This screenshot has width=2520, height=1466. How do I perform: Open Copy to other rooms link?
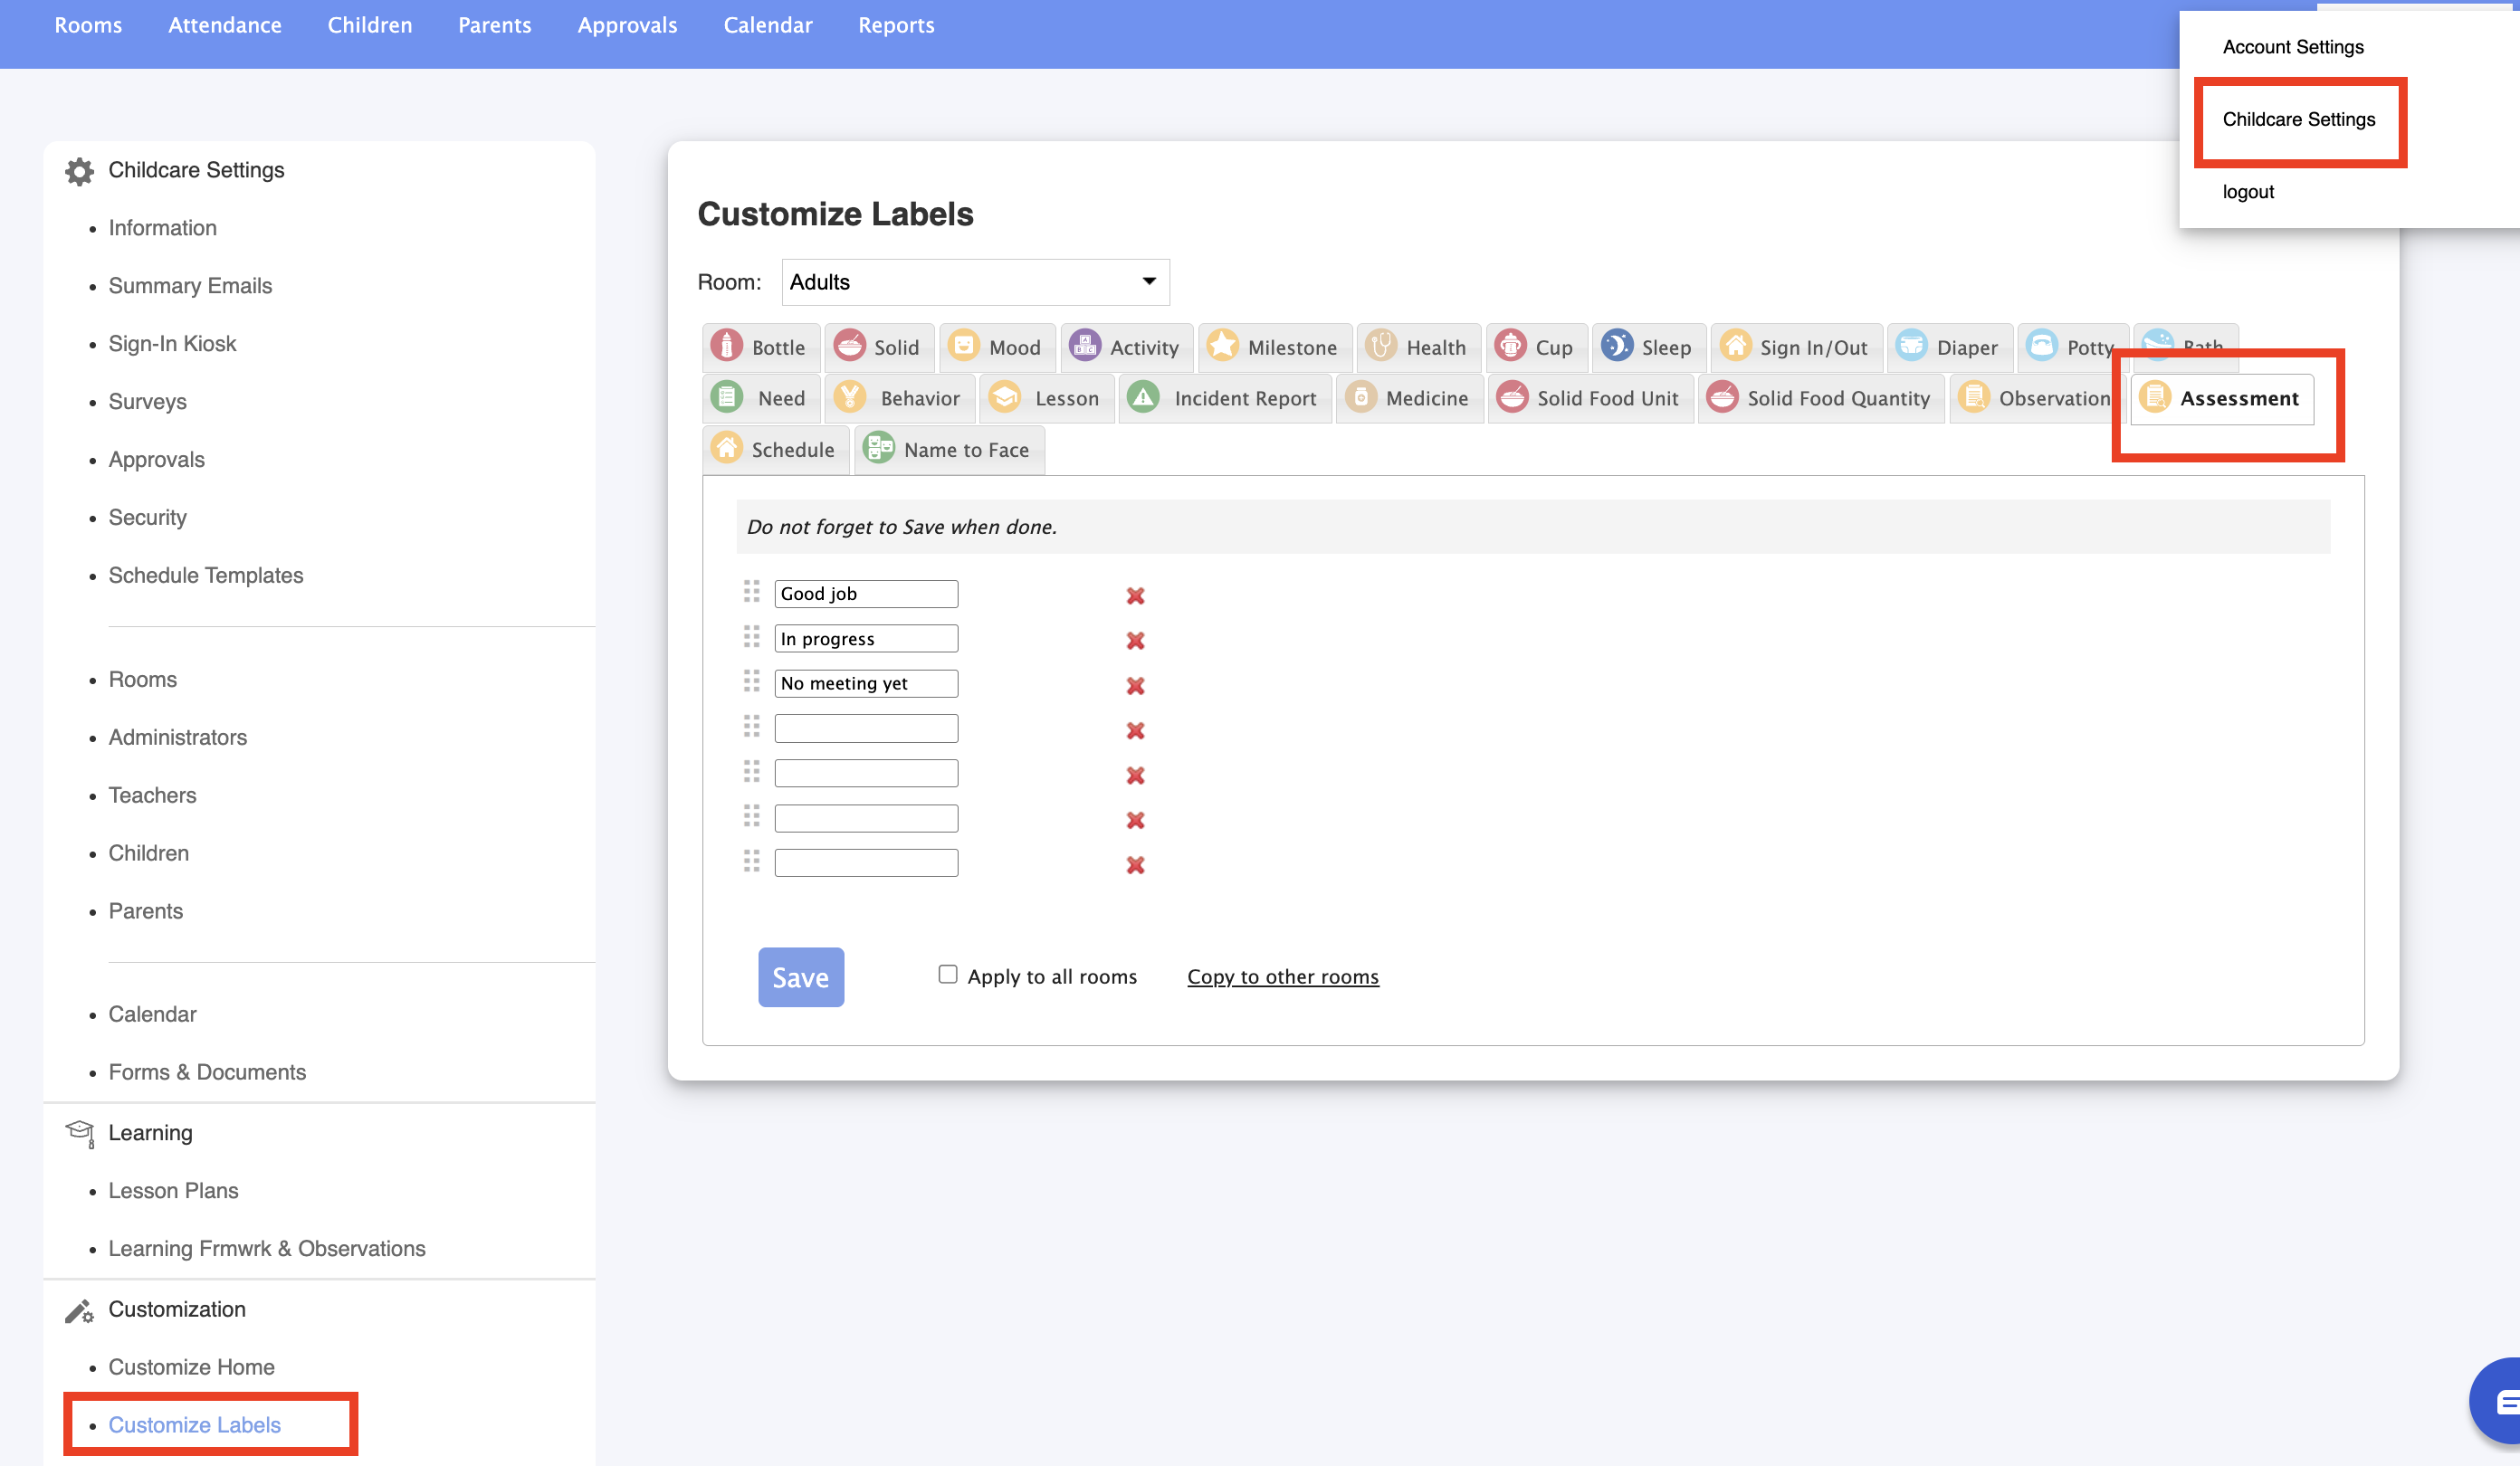tap(1282, 977)
